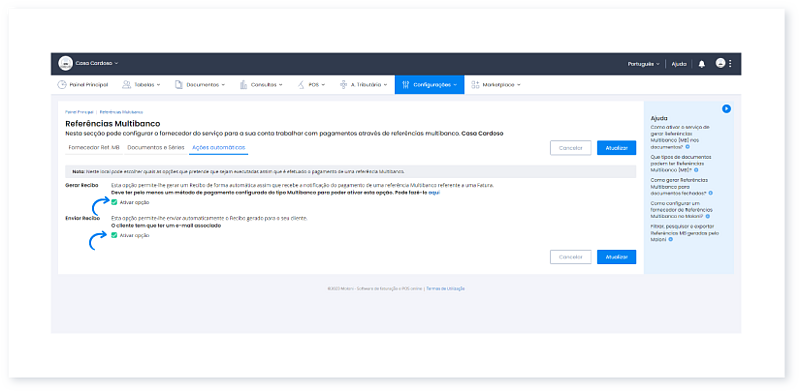Viewport: 800px width, 392px height.
Task: Click the top Cancelar button
Action: (570, 148)
